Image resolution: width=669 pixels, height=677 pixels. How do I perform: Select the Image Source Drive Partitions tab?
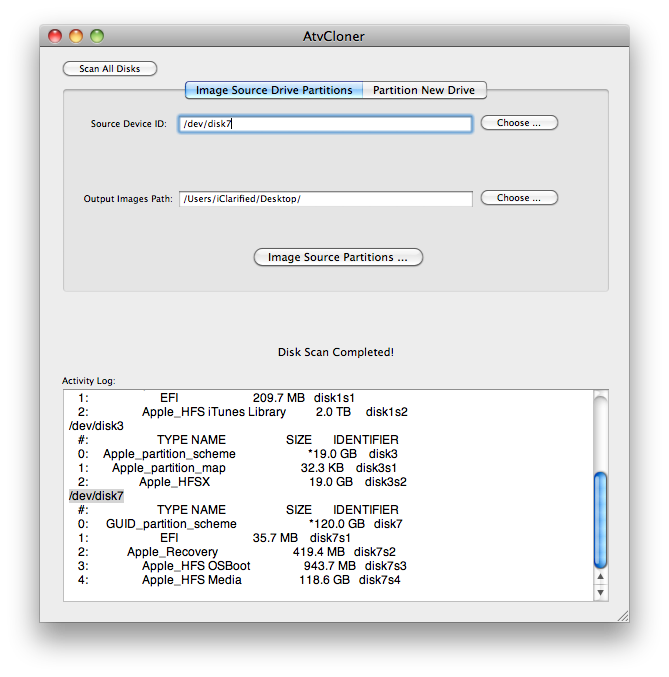point(273,90)
